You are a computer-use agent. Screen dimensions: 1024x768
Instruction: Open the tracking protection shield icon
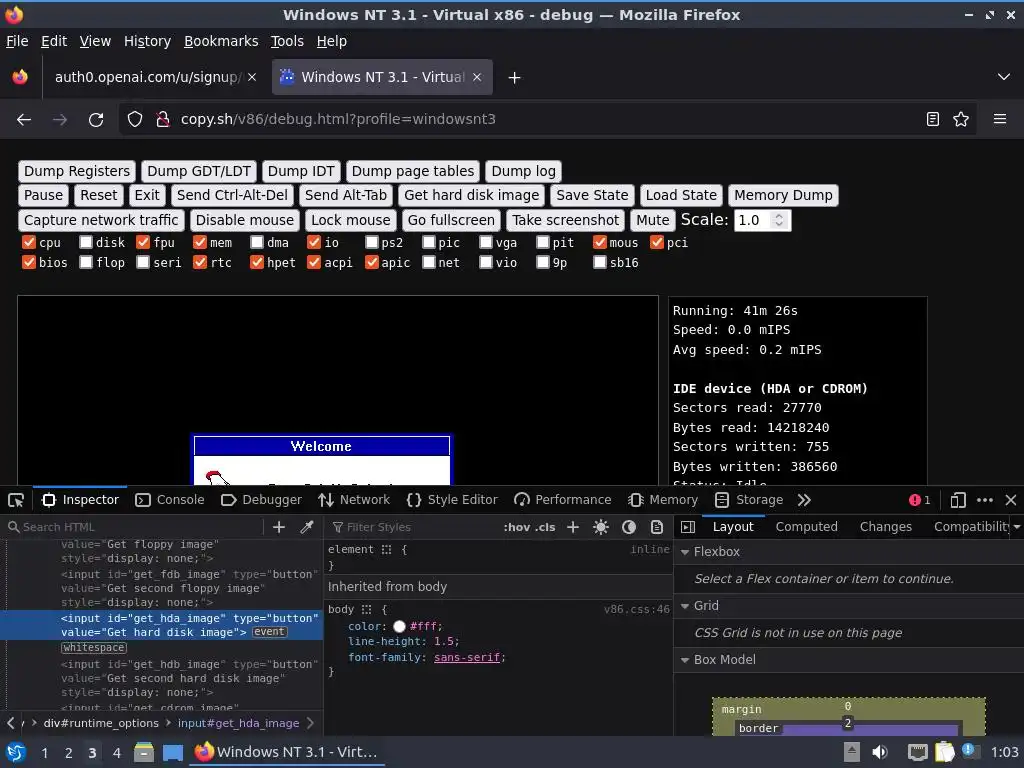pyautogui.click(x=135, y=120)
